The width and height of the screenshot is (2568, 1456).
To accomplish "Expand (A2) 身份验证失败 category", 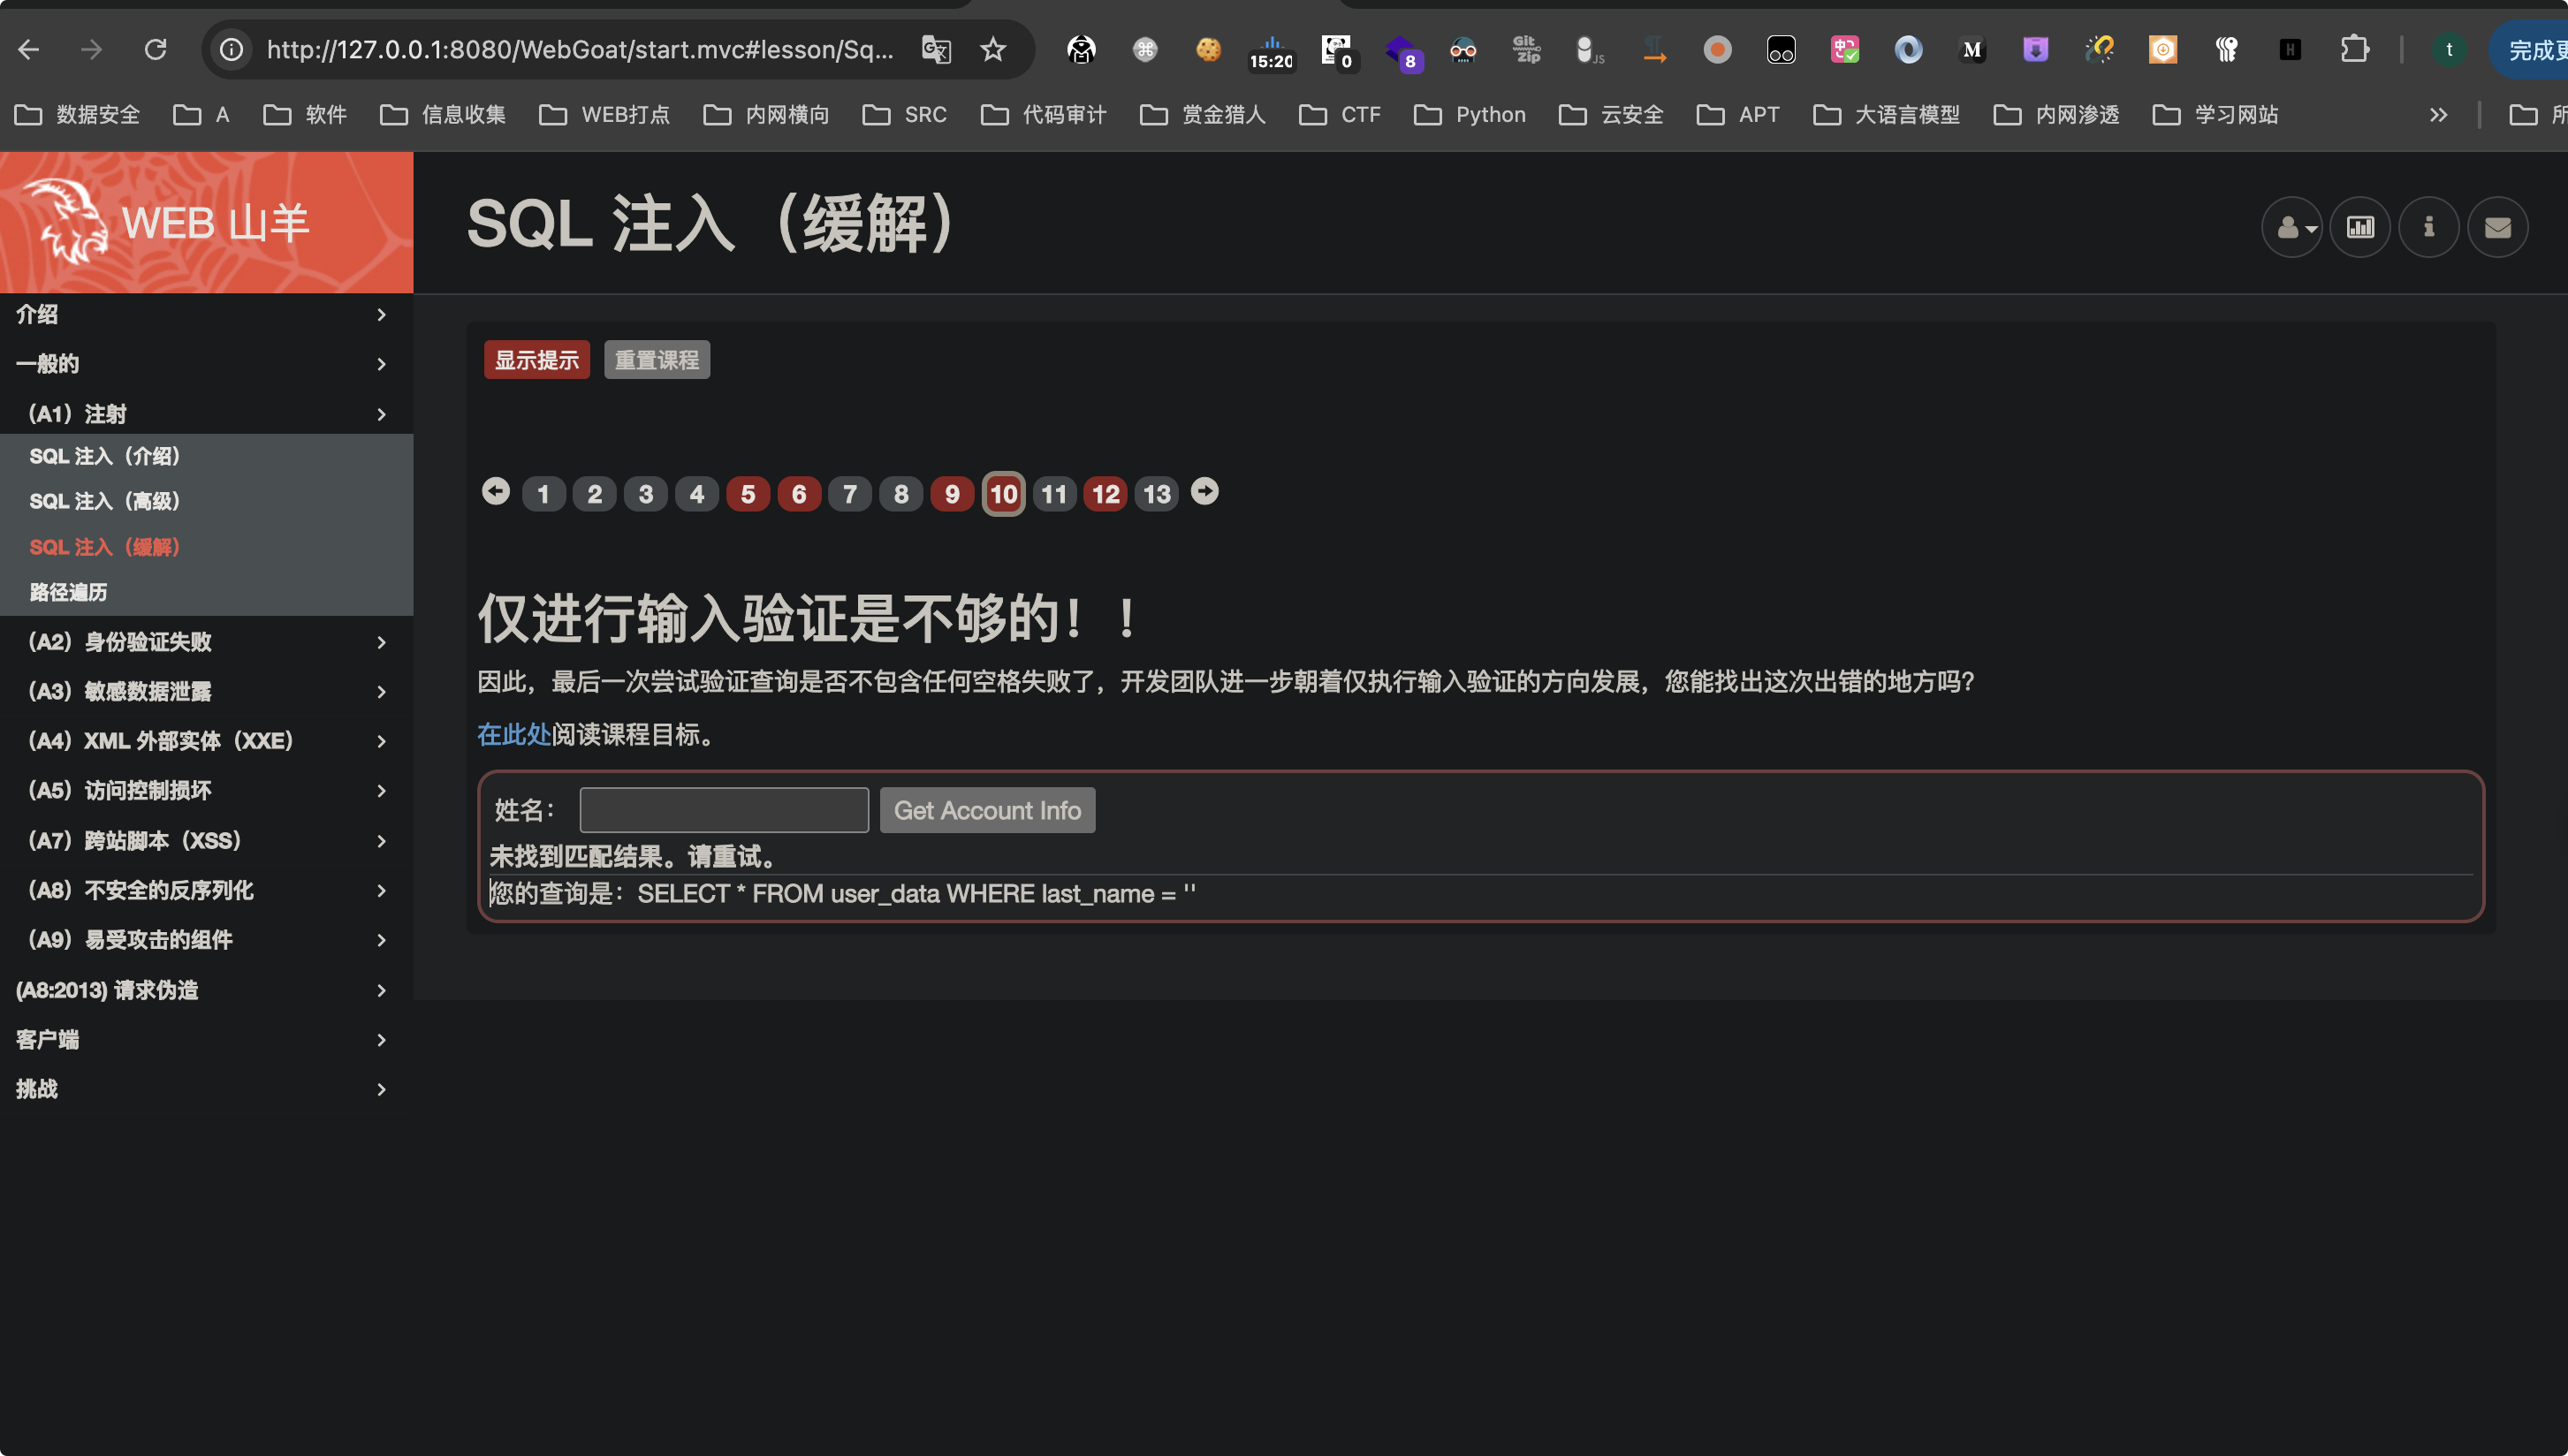I will tap(206, 642).
